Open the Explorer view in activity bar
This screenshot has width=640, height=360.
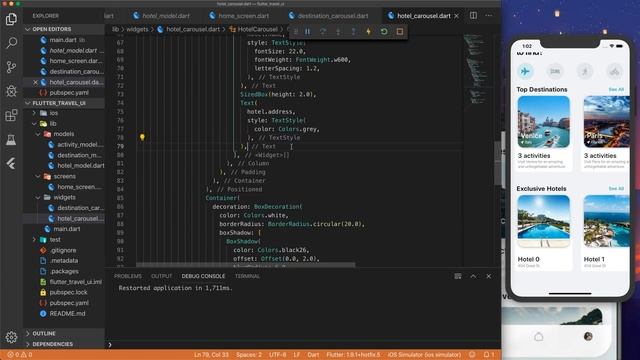(11, 19)
